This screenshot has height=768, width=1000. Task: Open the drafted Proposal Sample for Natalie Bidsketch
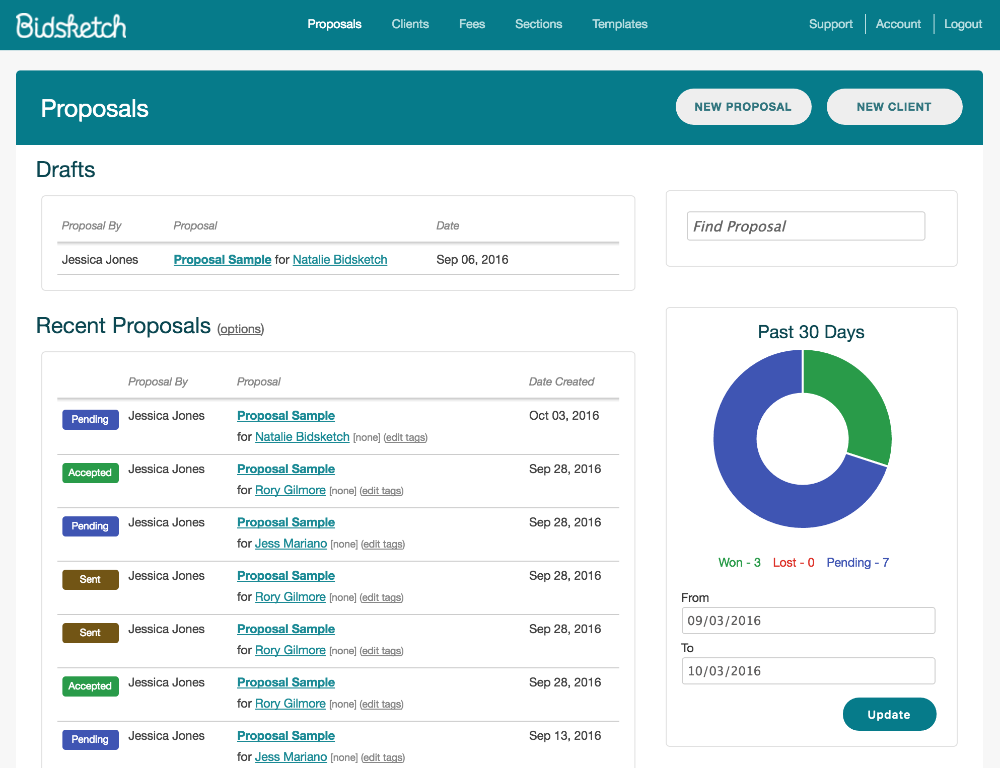click(x=222, y=259)
